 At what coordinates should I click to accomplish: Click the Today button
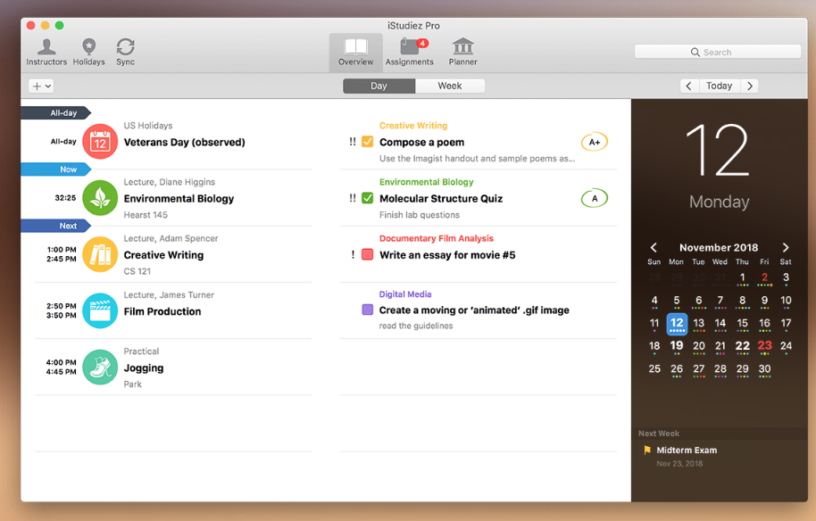719,86
